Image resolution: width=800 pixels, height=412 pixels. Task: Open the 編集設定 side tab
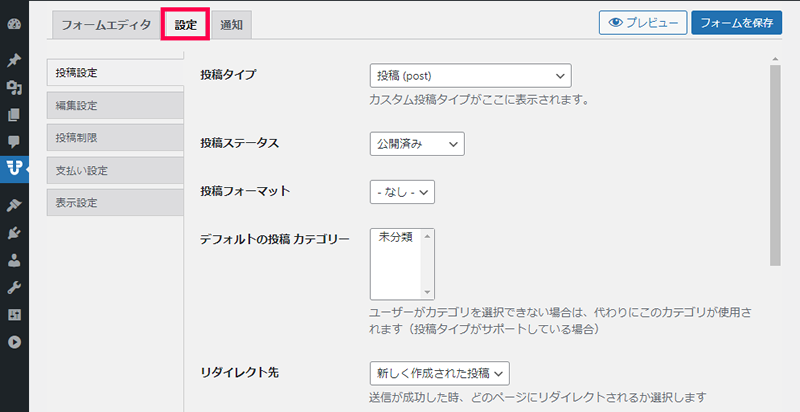point(115,106)
